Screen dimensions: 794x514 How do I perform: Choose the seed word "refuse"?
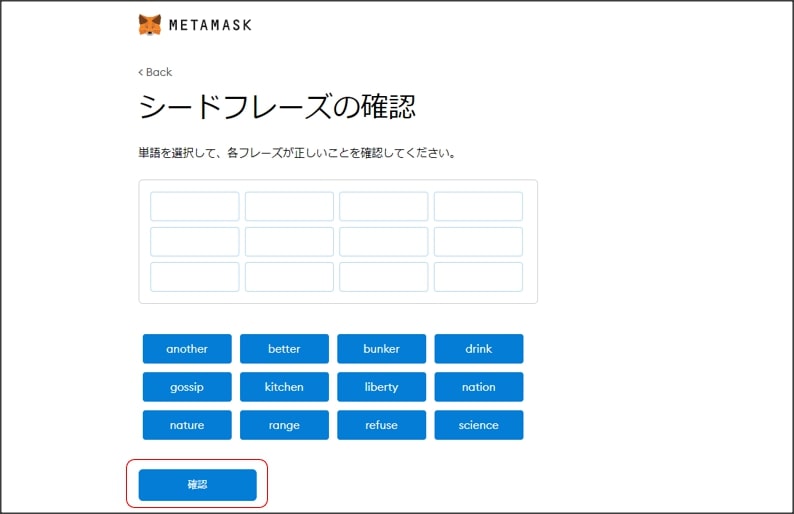(x=381, y=425)
